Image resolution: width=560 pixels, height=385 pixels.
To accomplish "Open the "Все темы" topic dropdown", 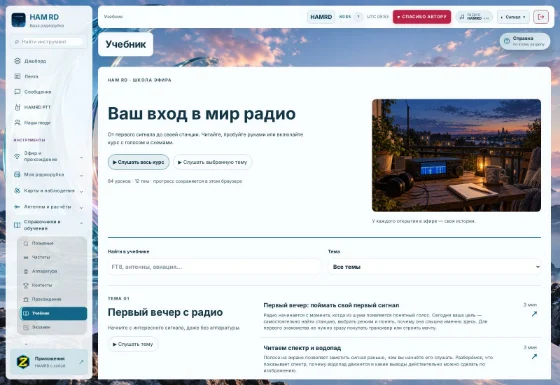I will [x=435, y=267].
